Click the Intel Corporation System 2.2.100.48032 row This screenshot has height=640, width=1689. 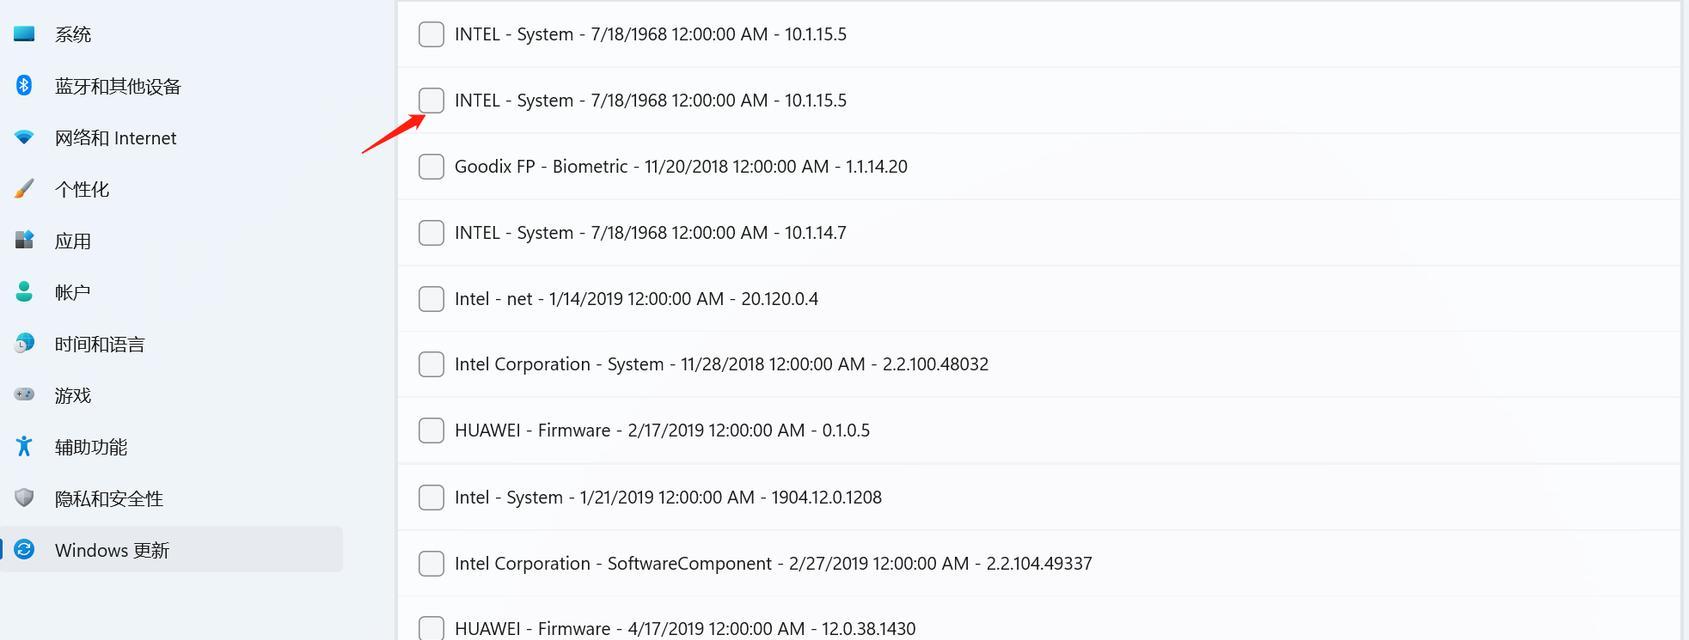click(x=1038, y=364)
